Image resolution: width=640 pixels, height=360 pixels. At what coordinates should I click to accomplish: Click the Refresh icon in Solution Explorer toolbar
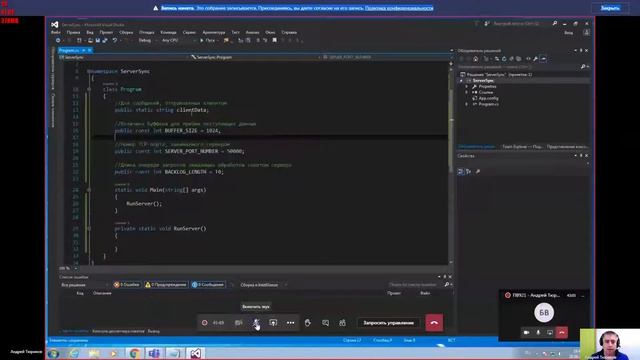click(x=504, y=59)
